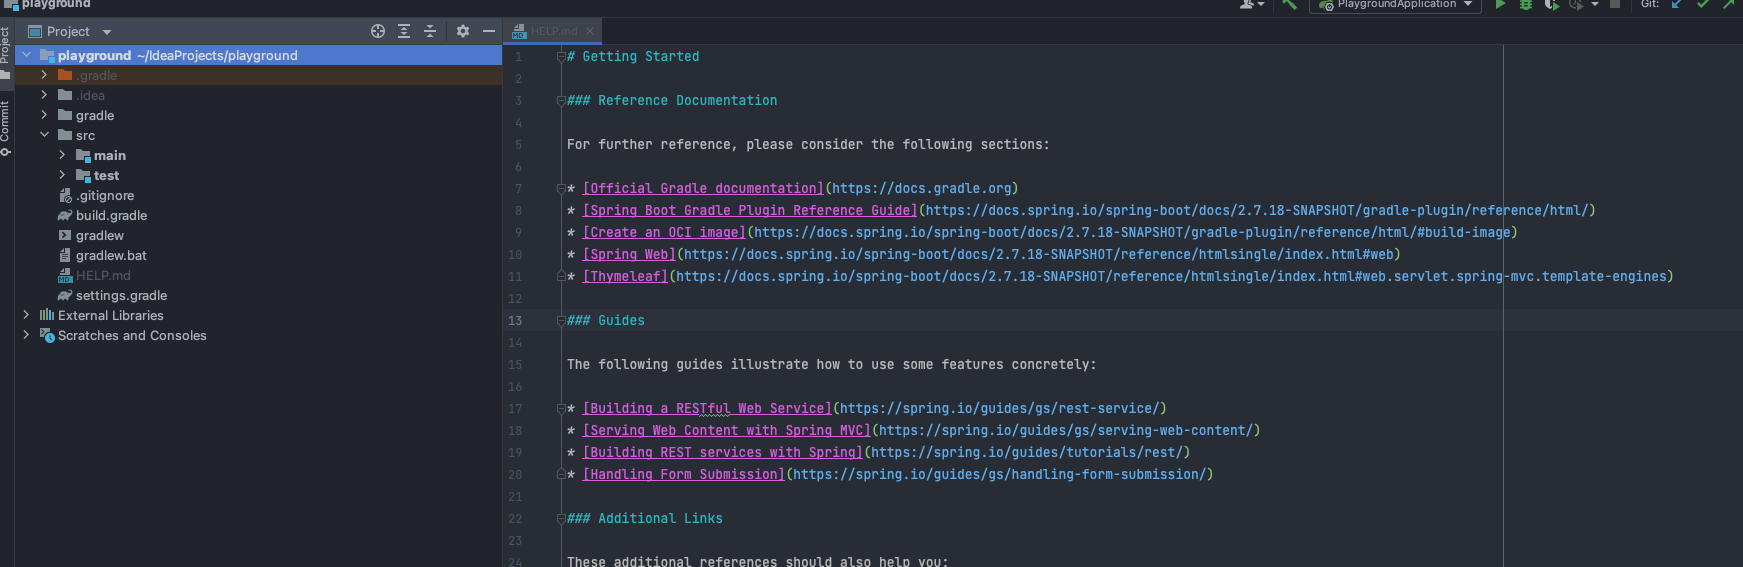This screenshot has width=1743, height=567.
Task: Expand the .gradle folder
Action: pos(44,75)
